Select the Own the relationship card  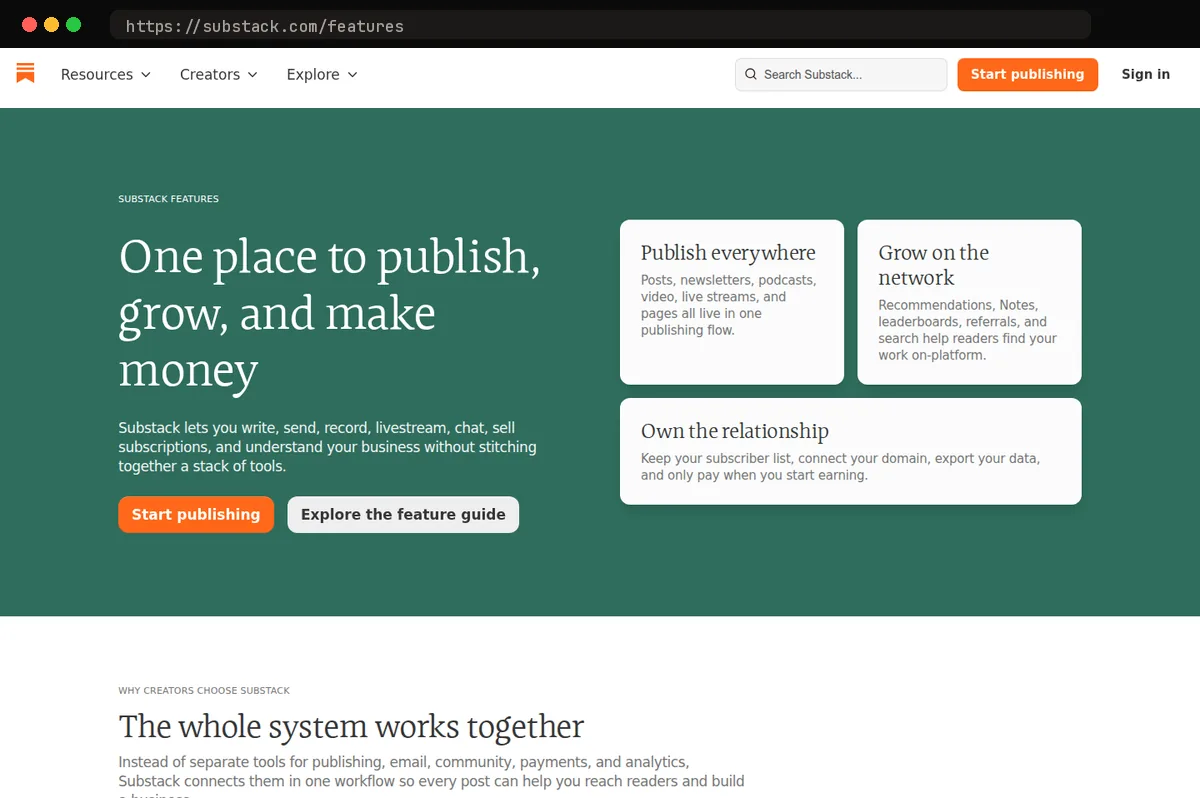[x=851, y=451]
